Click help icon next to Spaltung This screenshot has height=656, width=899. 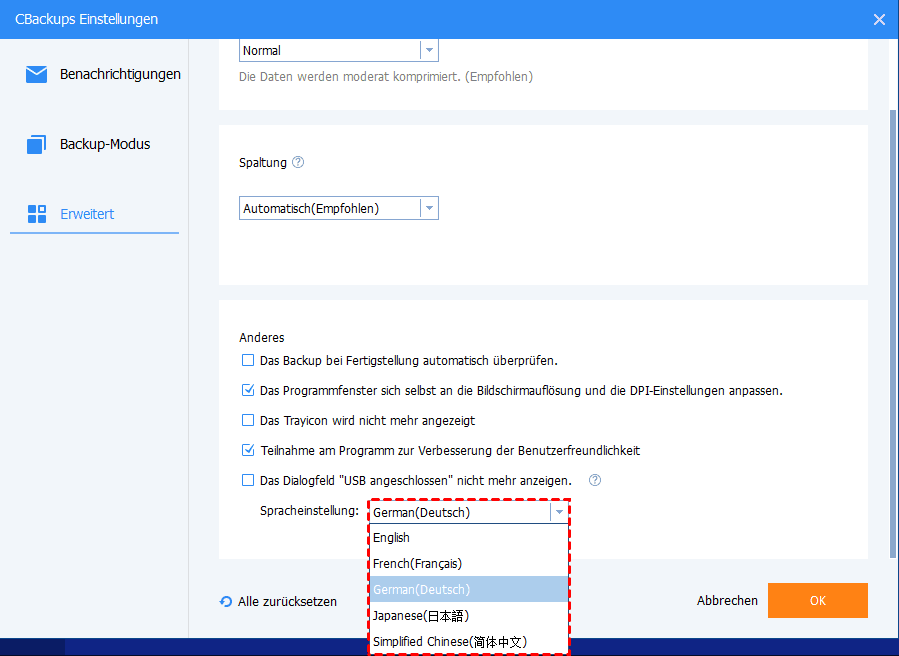pos(298,162)
